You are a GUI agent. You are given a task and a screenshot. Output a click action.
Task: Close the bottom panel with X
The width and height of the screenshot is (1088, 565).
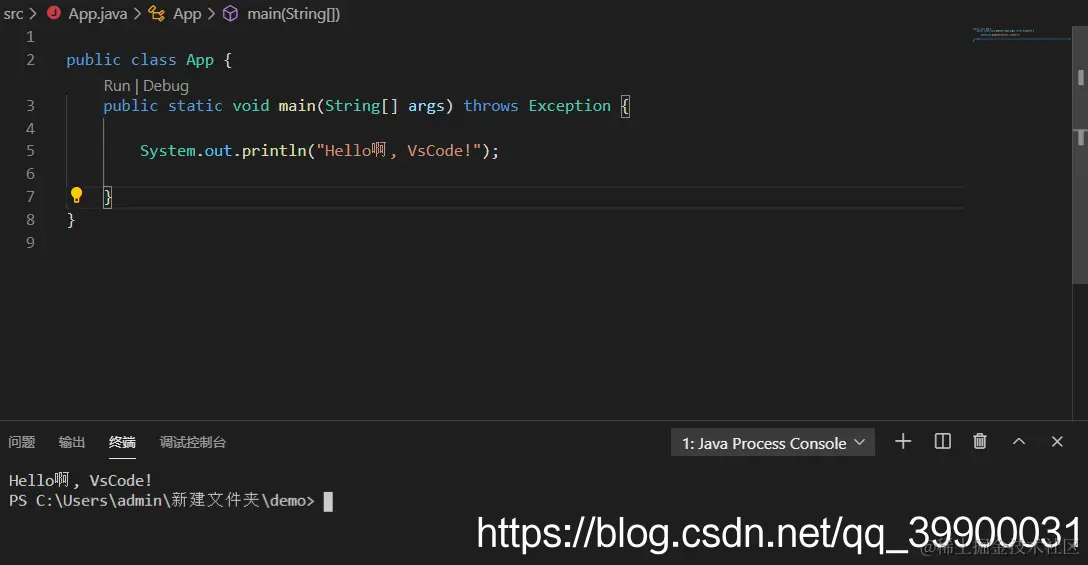[1057, 441]
